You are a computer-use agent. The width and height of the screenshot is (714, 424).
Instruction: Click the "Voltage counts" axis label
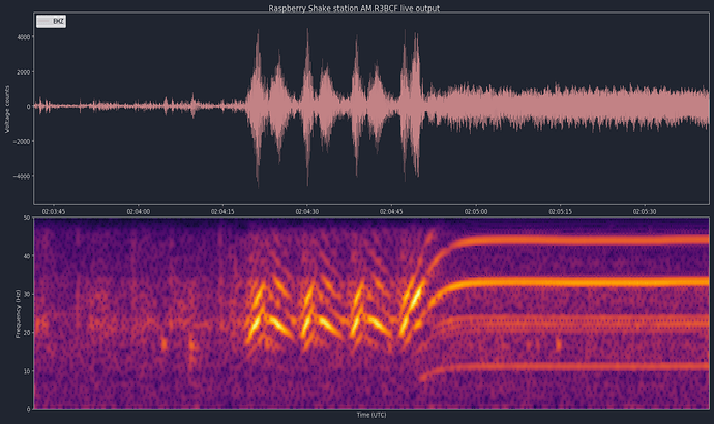pos(7,109)
